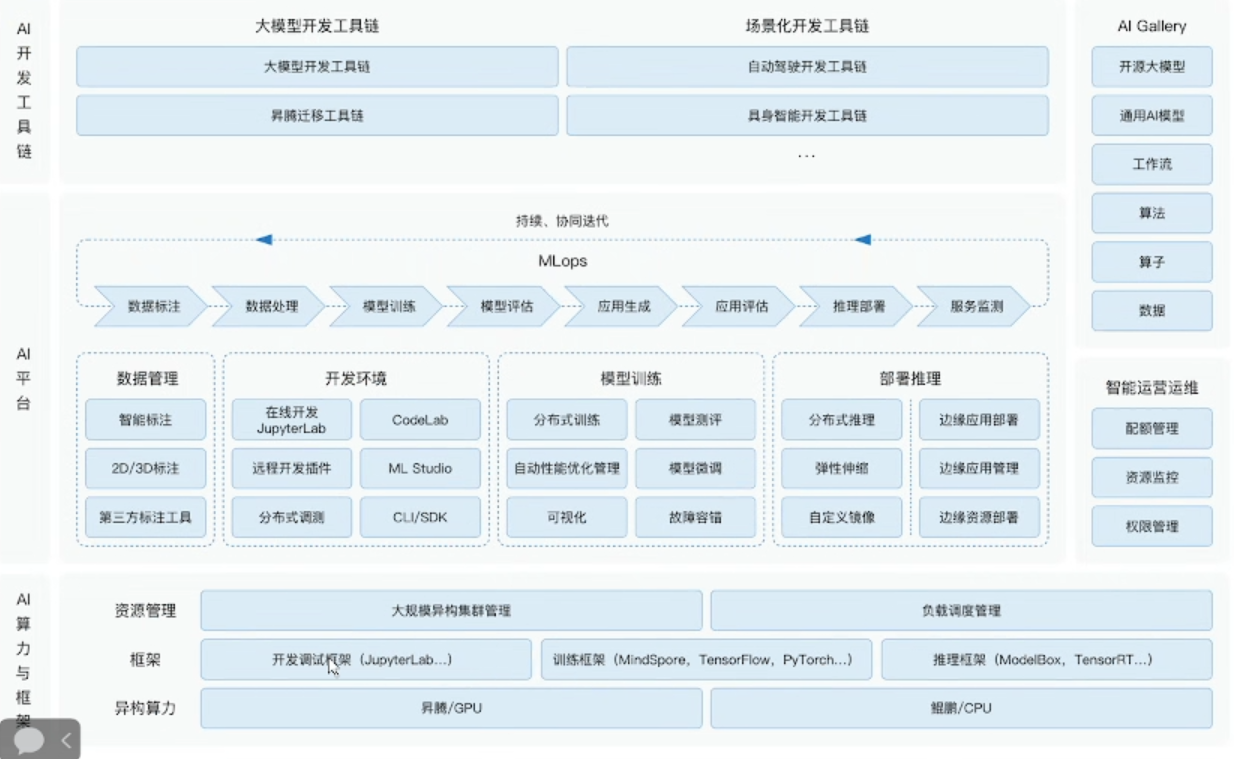The width and height of the screenshot is (1234, 759).
Task: Open 工作流 in AI Gallery
Action: pyautogui.click(x=1151, y=164)
